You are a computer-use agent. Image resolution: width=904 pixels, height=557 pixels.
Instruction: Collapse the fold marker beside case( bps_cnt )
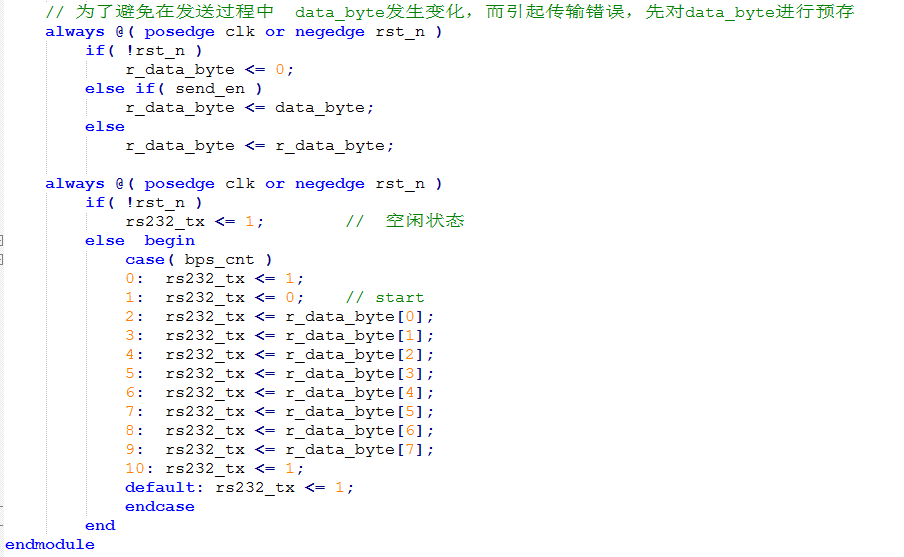click(x=1, y=259)
